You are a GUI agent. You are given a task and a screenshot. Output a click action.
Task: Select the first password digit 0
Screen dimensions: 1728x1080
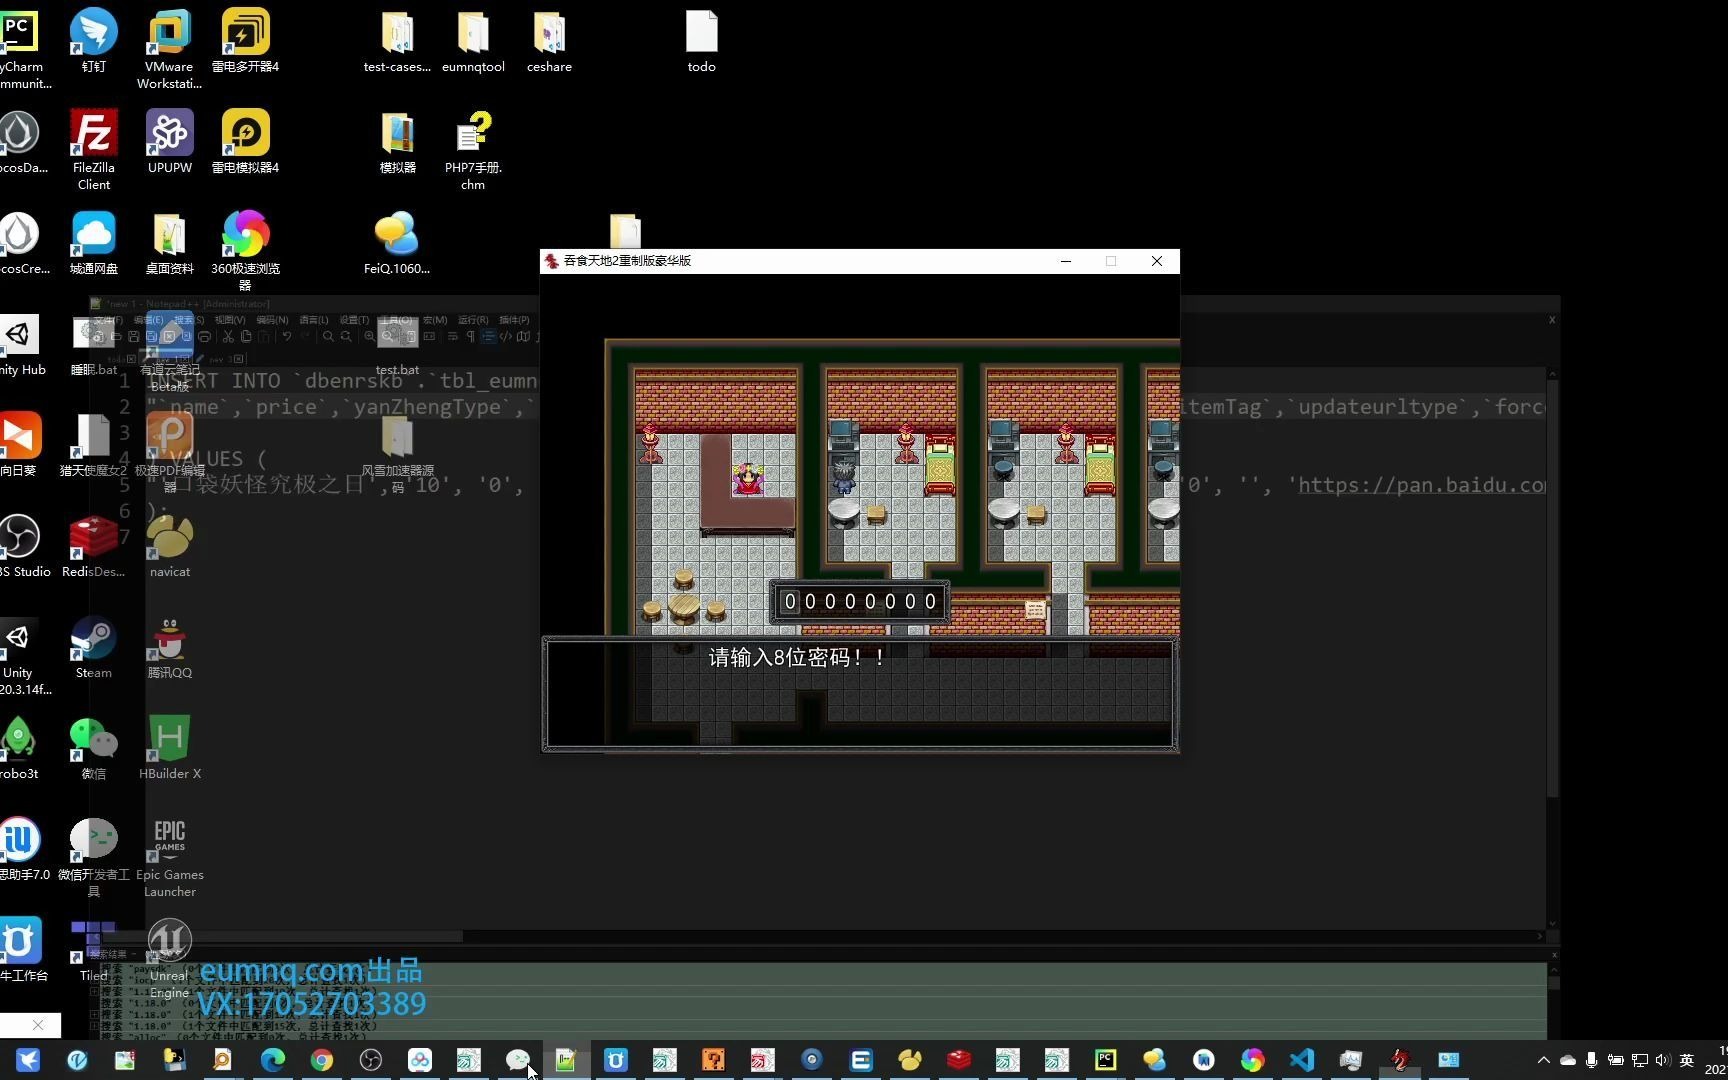(x=790, y=602)
